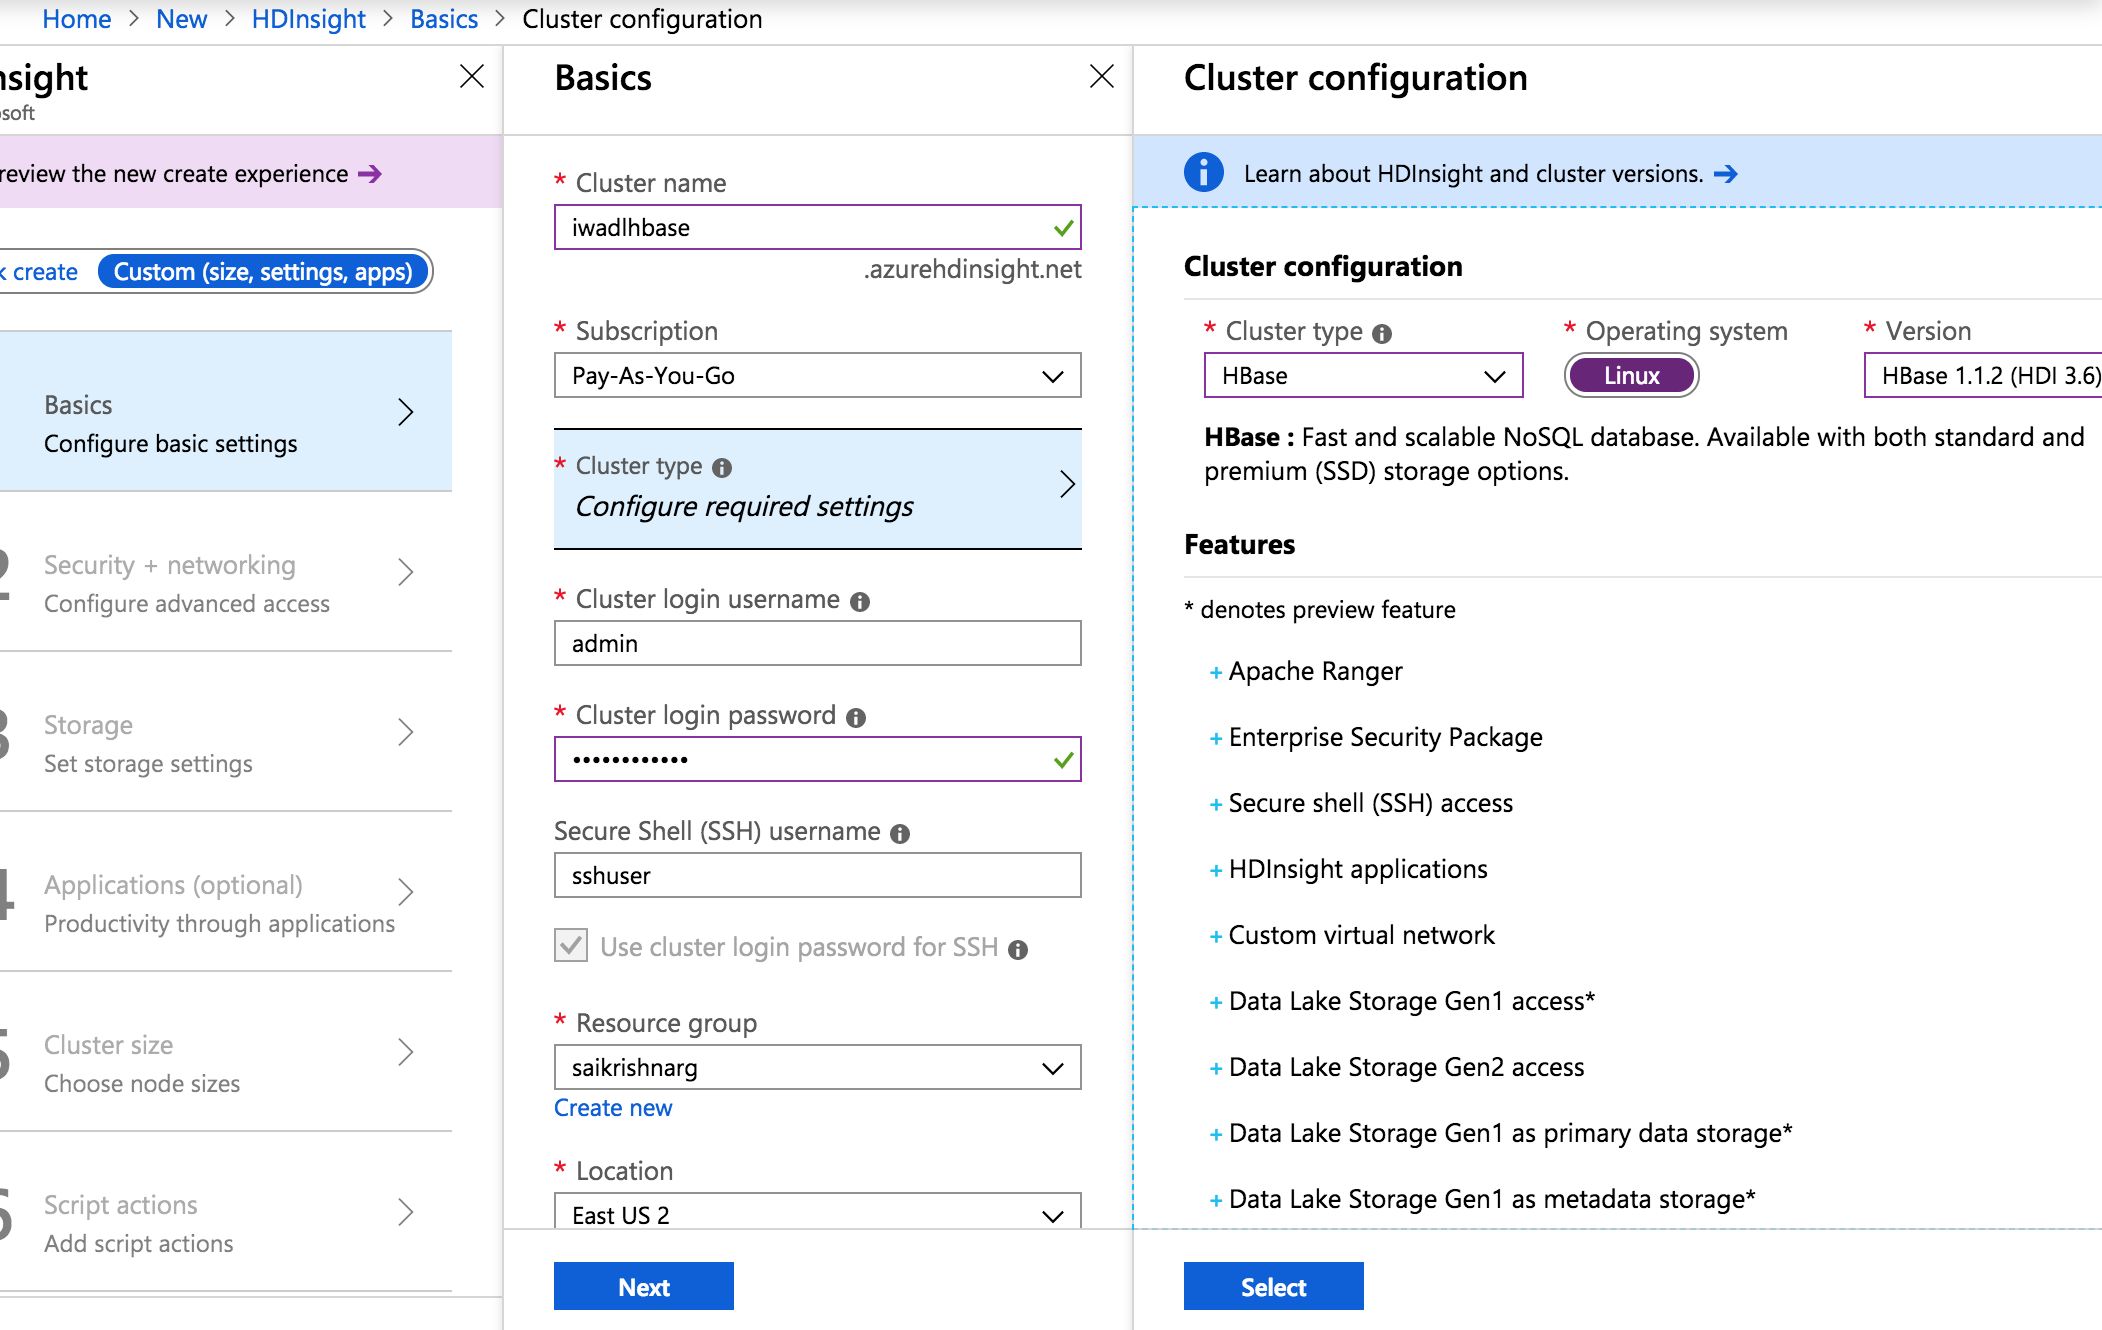Click Apache Ranger feature text
The width and height of the screenshot is (2102, 1330).
tap(1315, 672)
